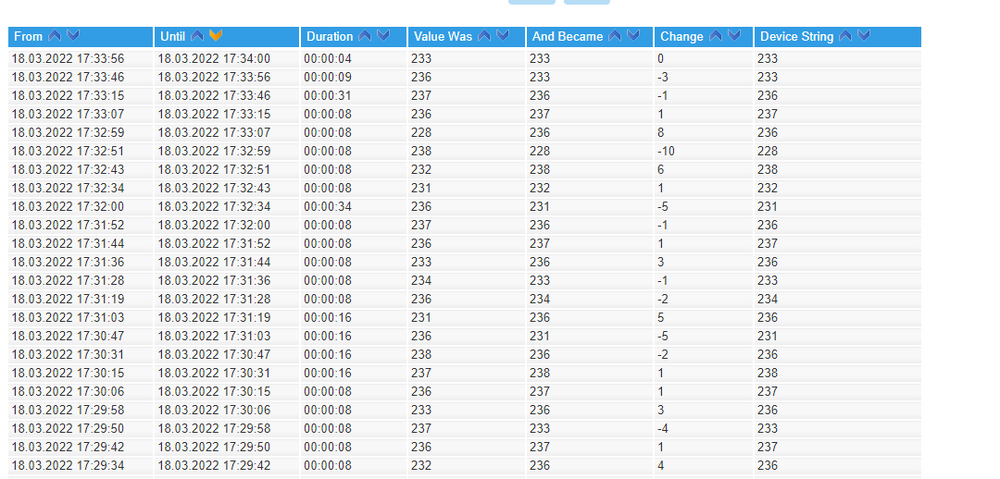Viewport: 1000px width, 479px height.
Task: Sort From column ascending
Action: [x=54, y=37]
